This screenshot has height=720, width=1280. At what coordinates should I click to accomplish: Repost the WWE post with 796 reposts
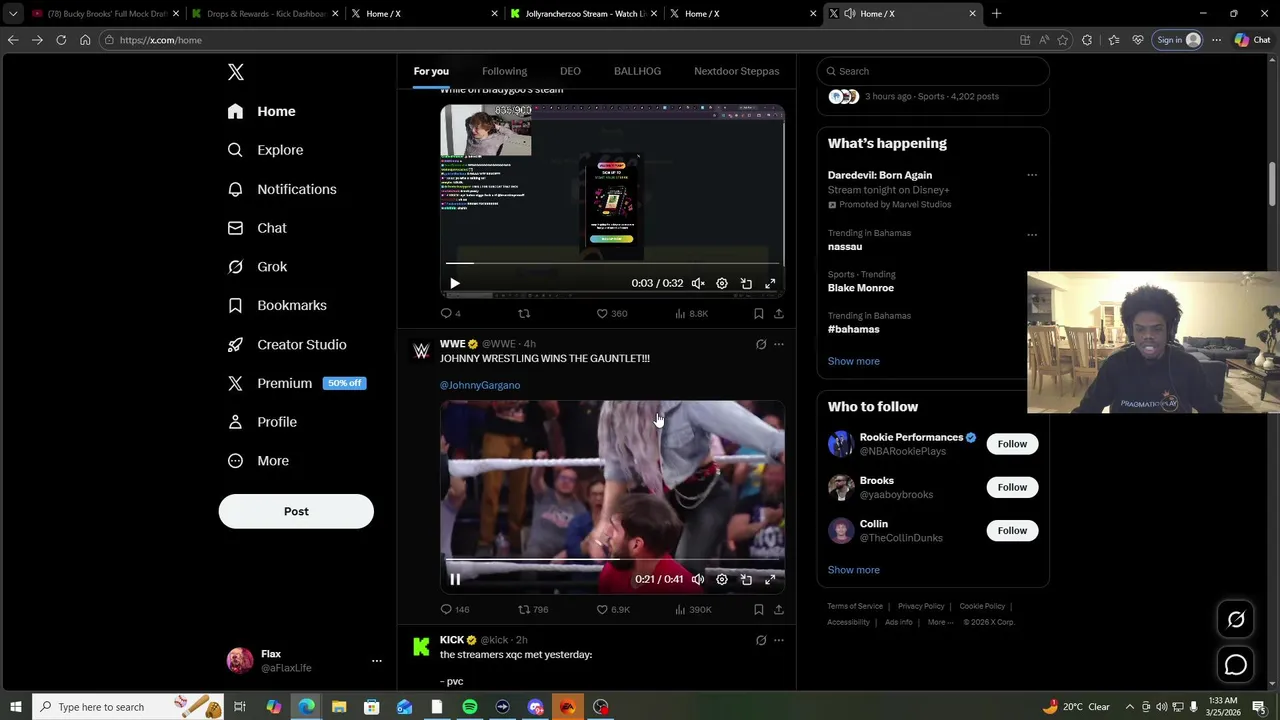pos(532,610)
